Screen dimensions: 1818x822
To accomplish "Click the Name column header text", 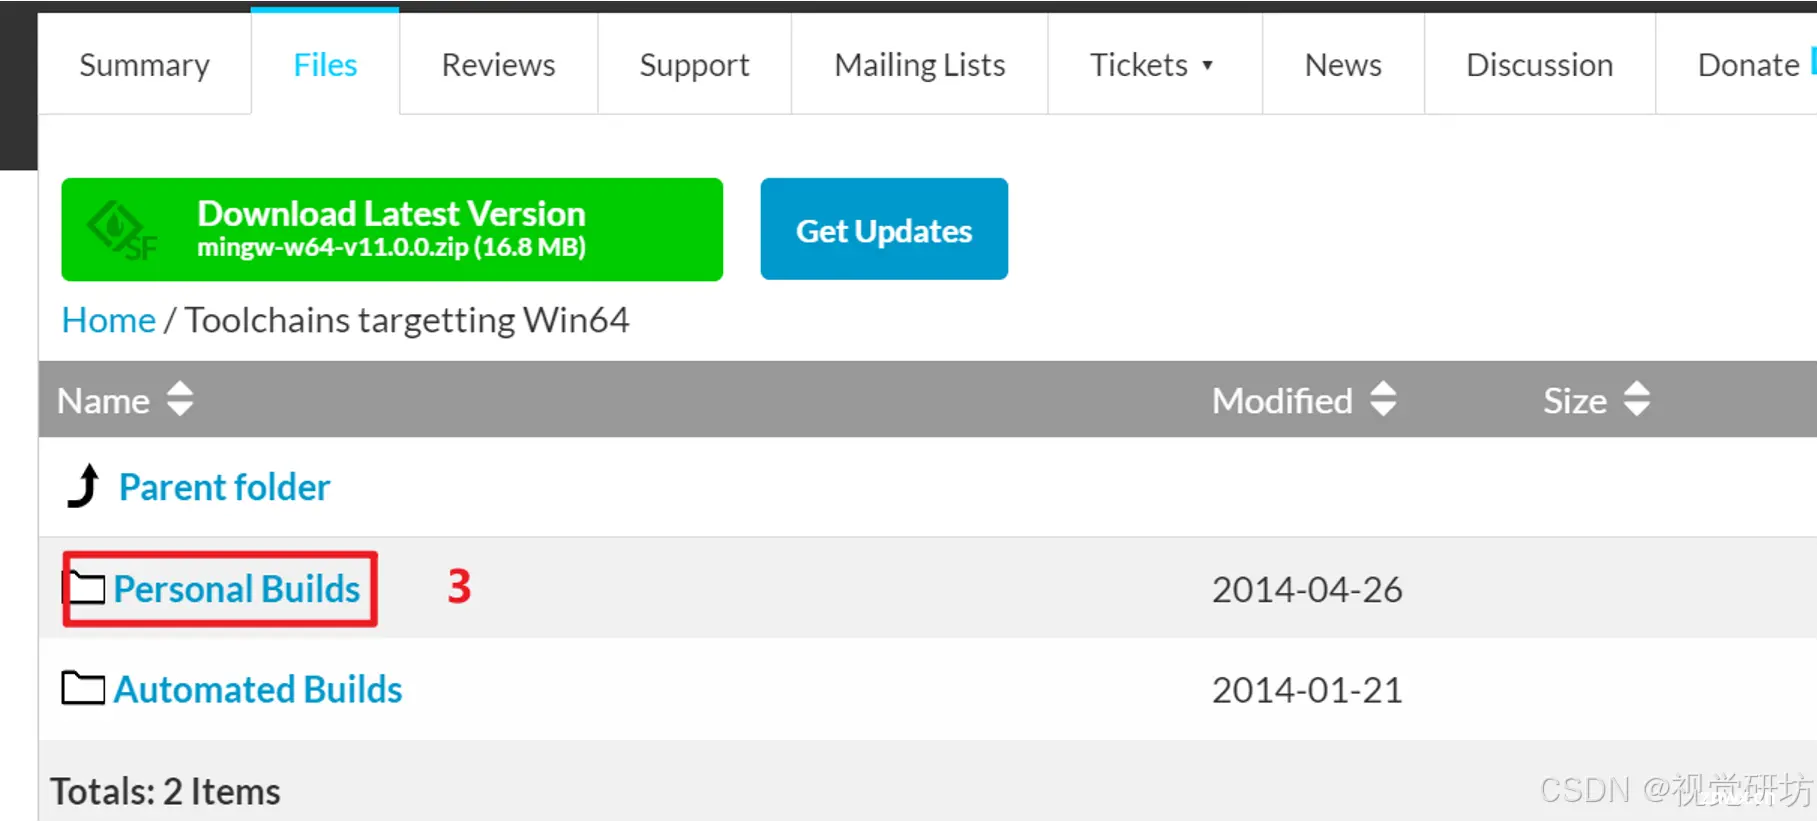I will point(103,401).
